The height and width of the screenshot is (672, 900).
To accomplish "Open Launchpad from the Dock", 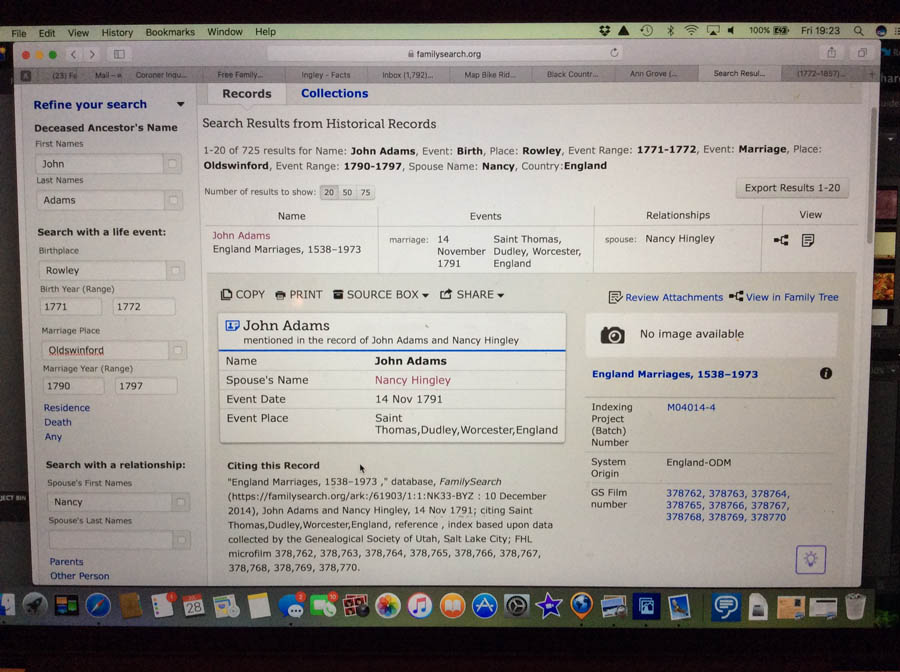I will [x=34, y=605].
